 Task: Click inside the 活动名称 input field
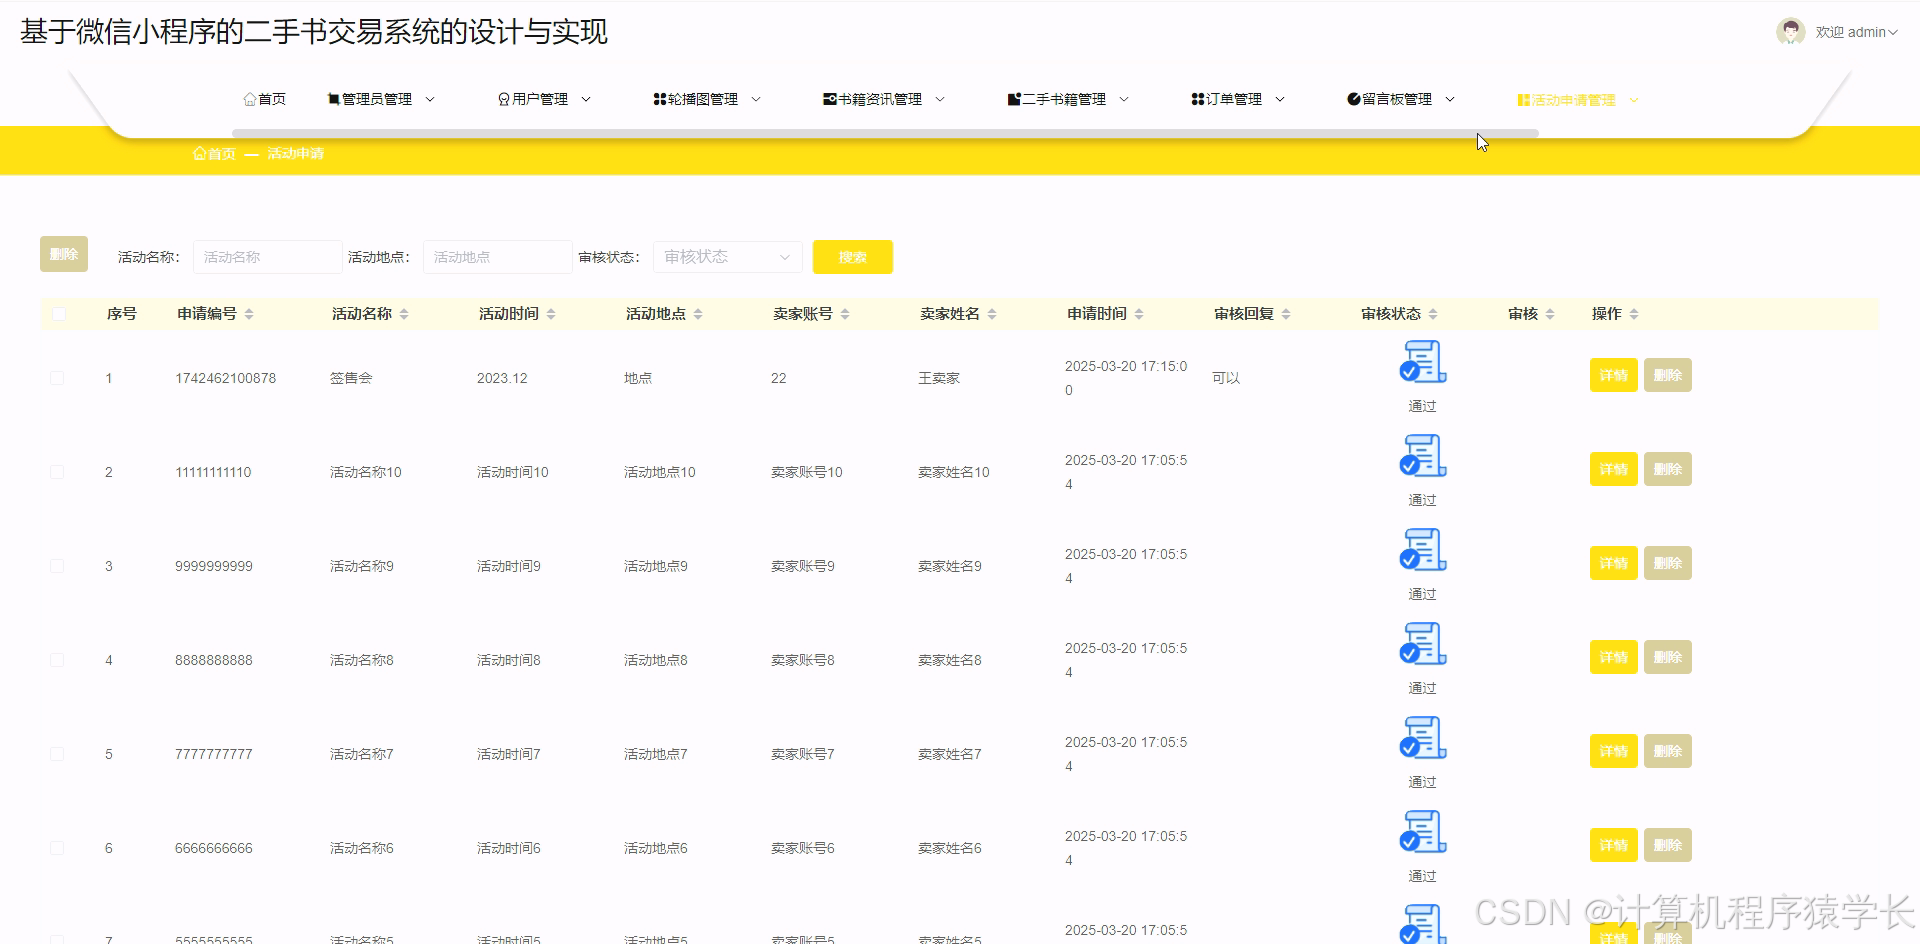267,257
